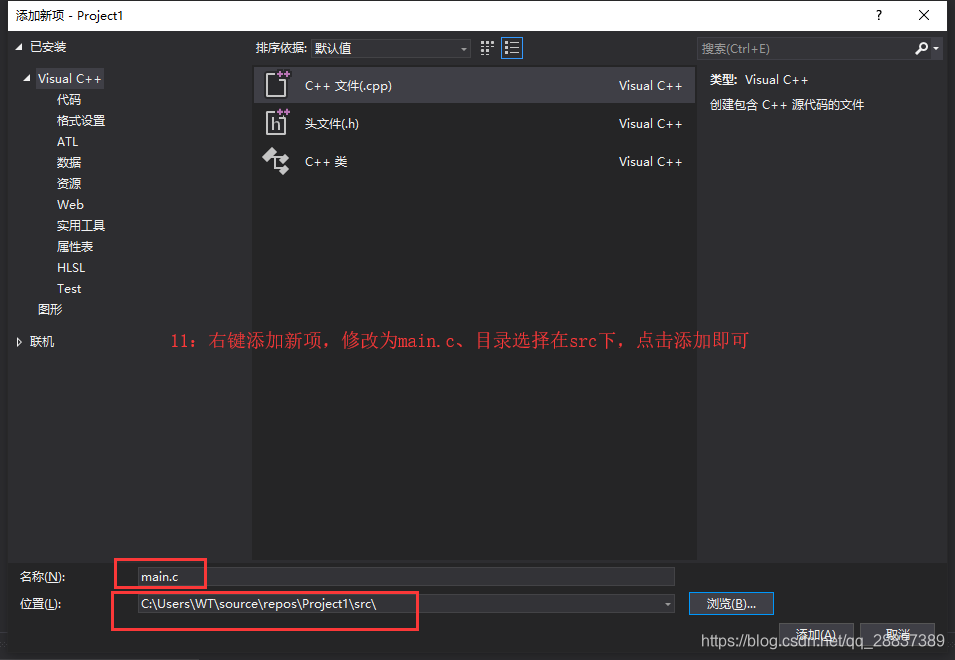Click Visual C++ label in the .cpp row
955x660 pixels.
coord(650,86)
